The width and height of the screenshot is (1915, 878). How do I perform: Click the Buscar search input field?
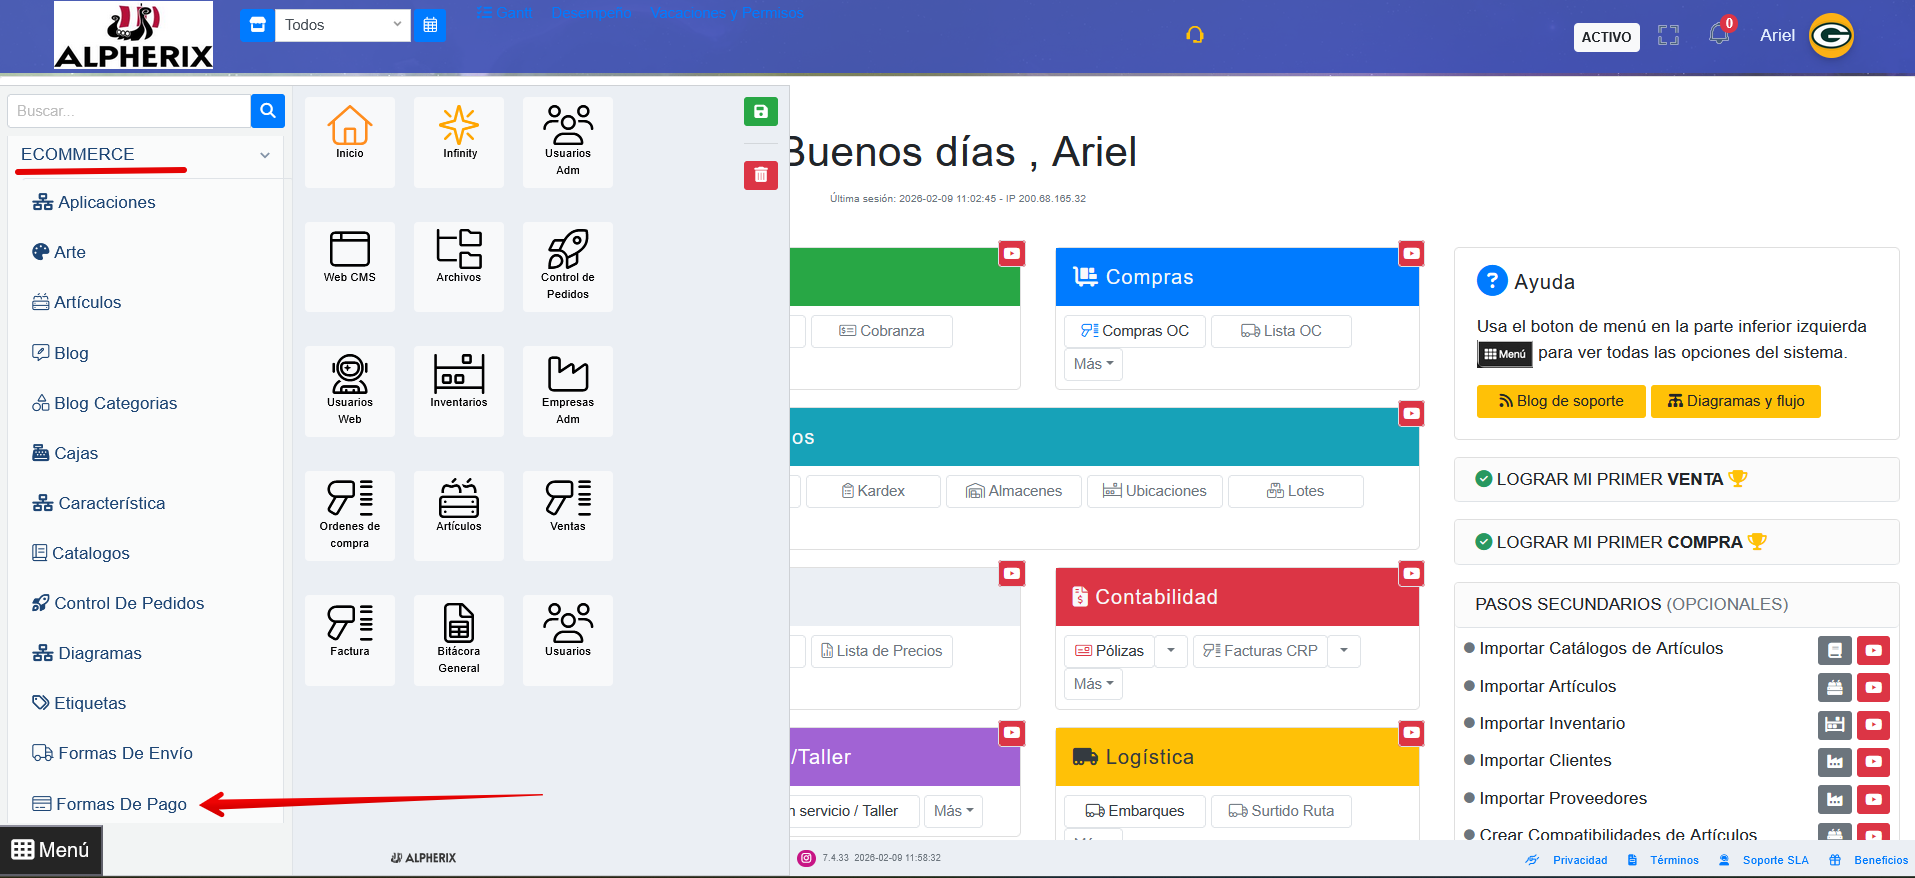coord(128,111)
